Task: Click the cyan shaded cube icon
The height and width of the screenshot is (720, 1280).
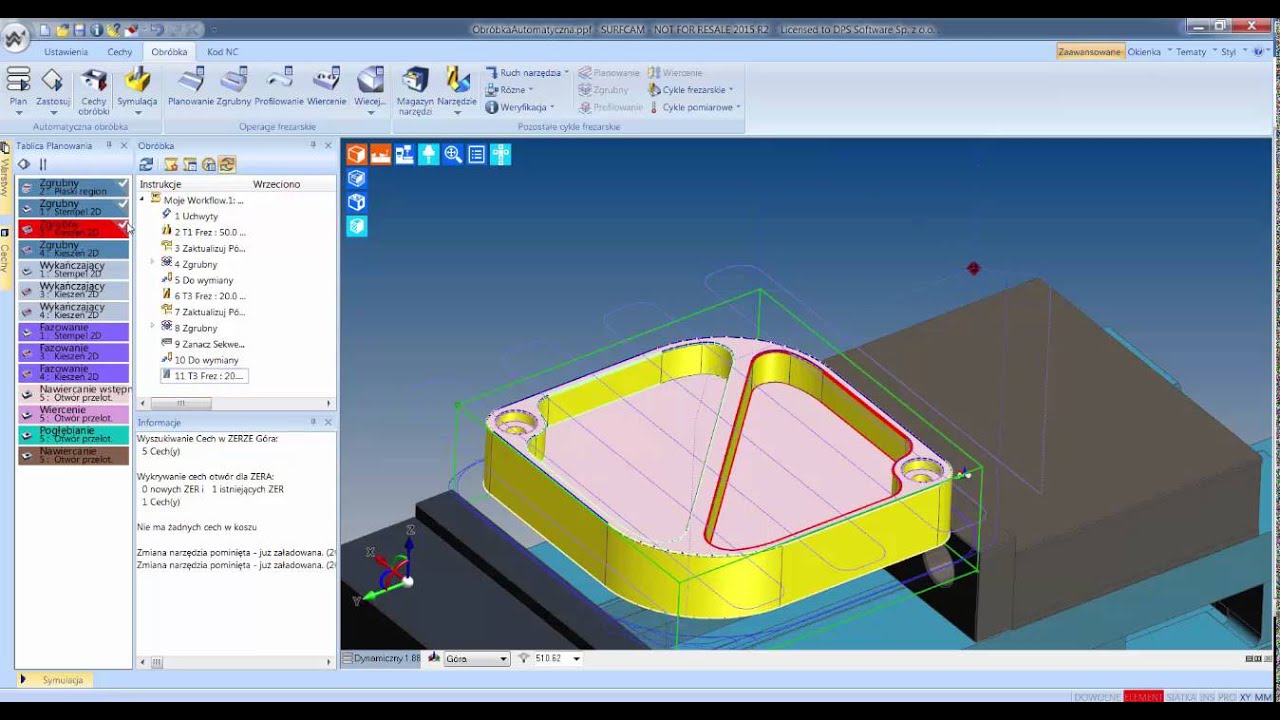Action: click(x=357, y=226)
